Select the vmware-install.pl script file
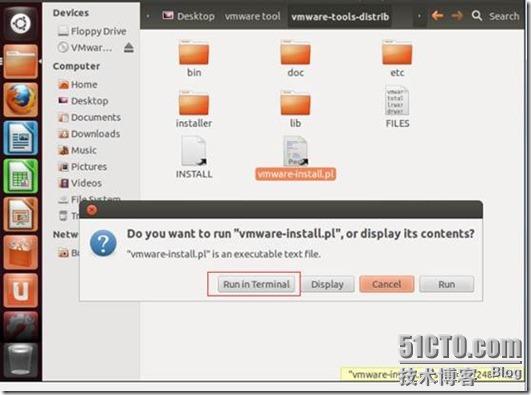Image resolution: width=531 pixels, height=395 pixels. pyautogui.click(x=295, y=158)
